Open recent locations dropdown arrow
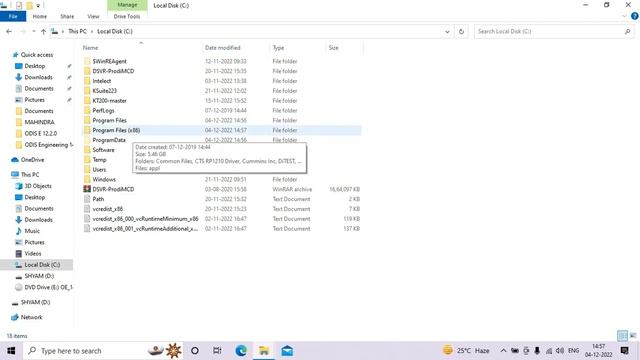This screenshot has width=640, height=360. [33, 31]
